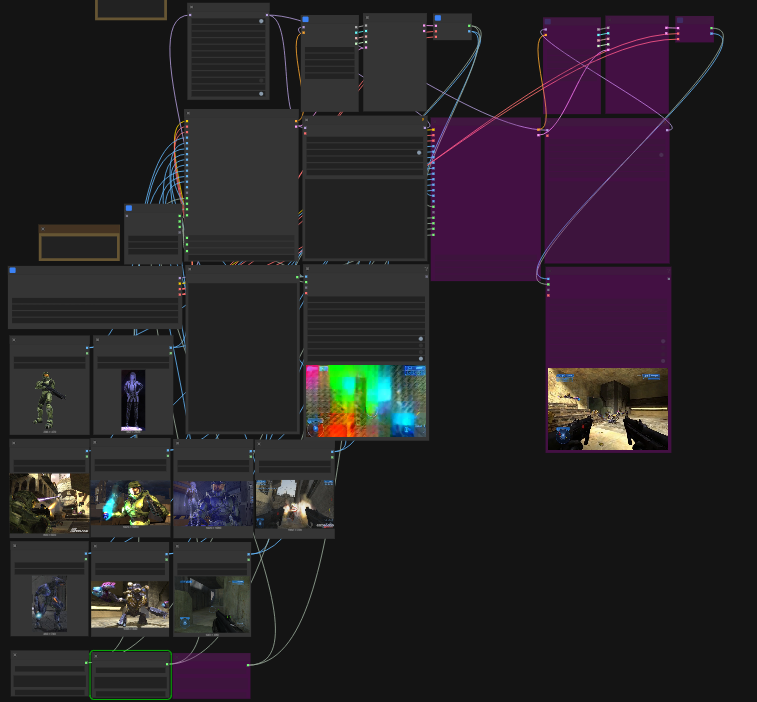Collapse the large node with many blue input ports
This screenshot has width=757, height=702.
[x=188, y=113]
